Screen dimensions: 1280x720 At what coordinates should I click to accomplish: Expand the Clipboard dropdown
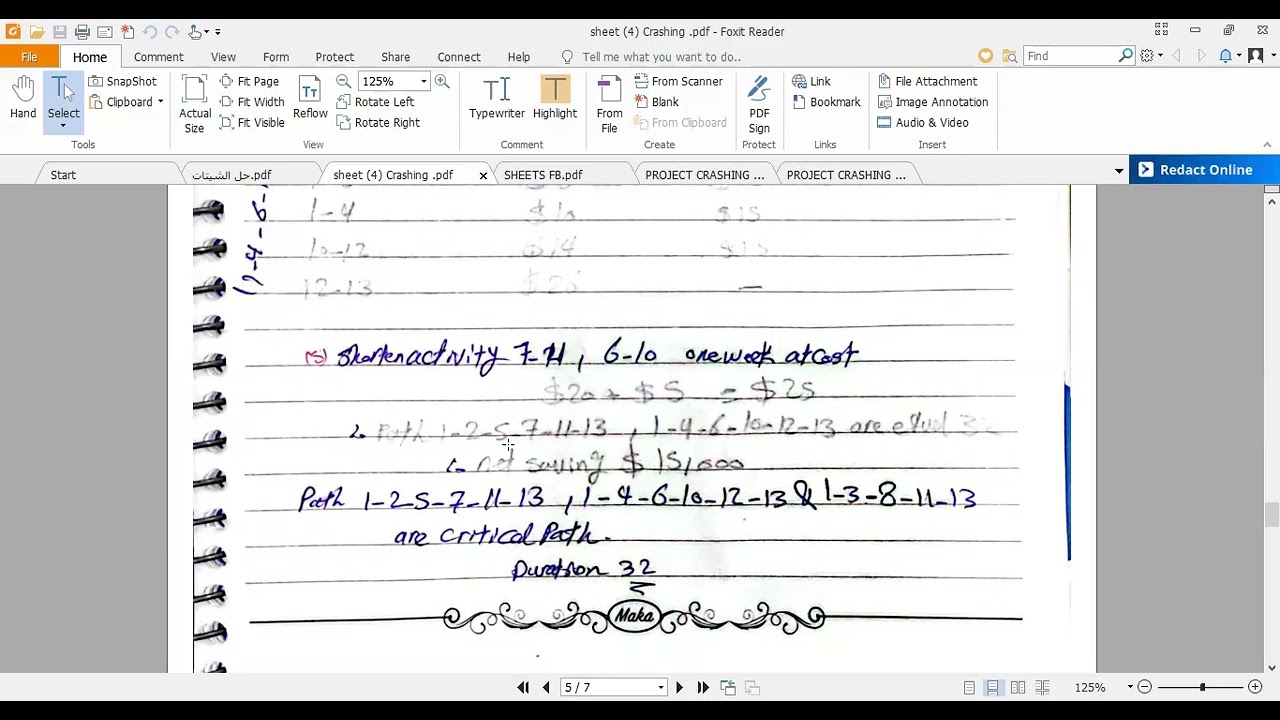pos(160,102)
